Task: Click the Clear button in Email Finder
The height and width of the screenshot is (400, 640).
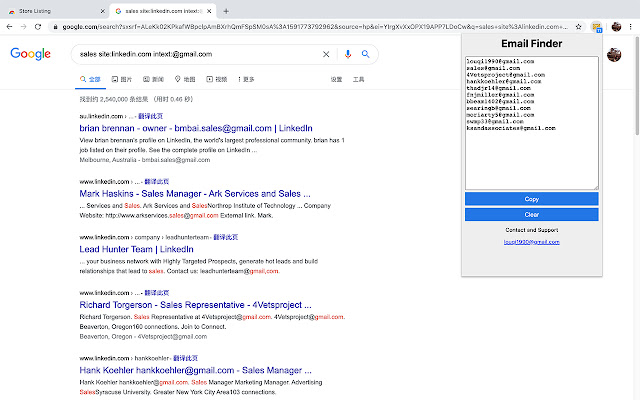Action: point(531,215)
